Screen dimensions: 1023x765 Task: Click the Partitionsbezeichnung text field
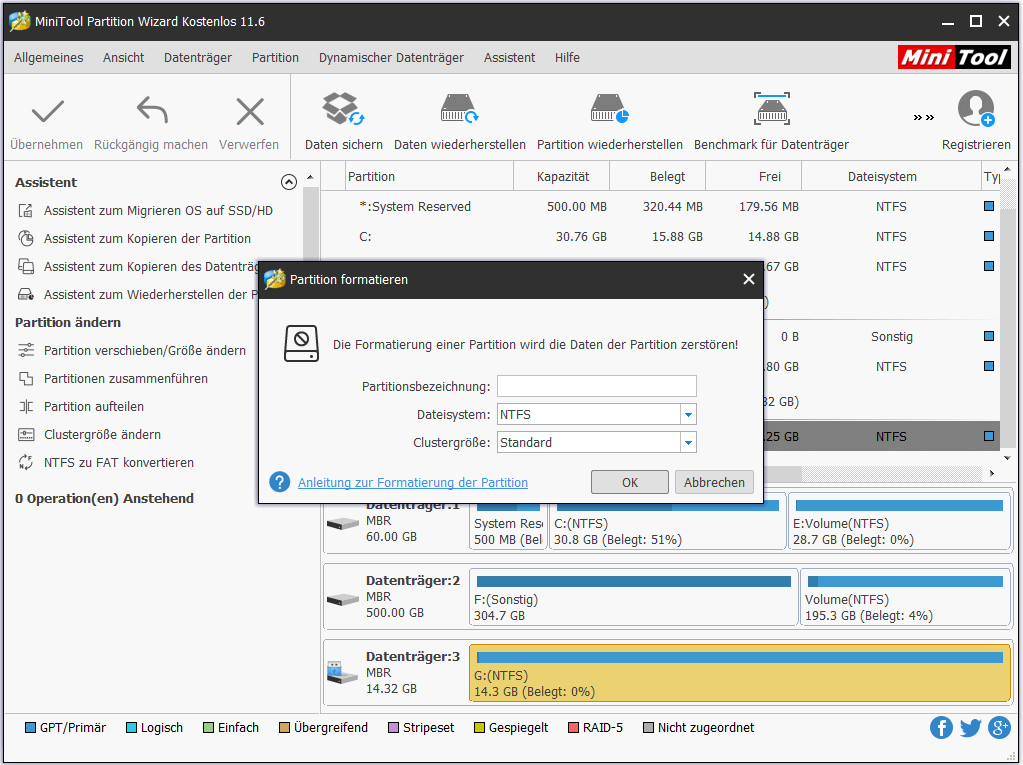596,386
